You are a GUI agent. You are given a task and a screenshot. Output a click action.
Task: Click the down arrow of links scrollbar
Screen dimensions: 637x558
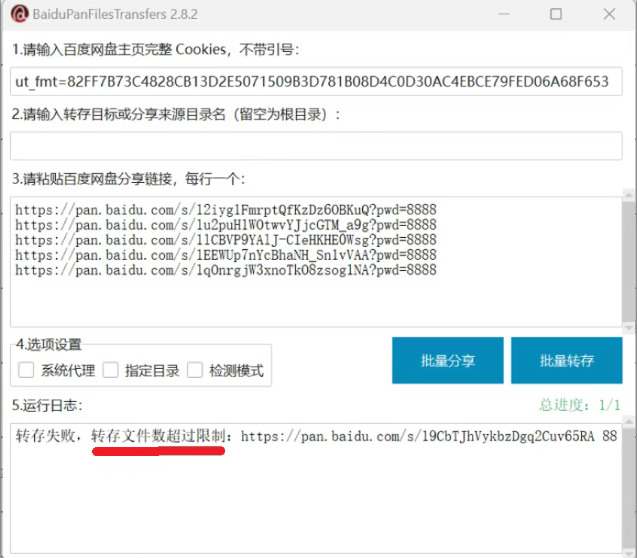(629, 327)
